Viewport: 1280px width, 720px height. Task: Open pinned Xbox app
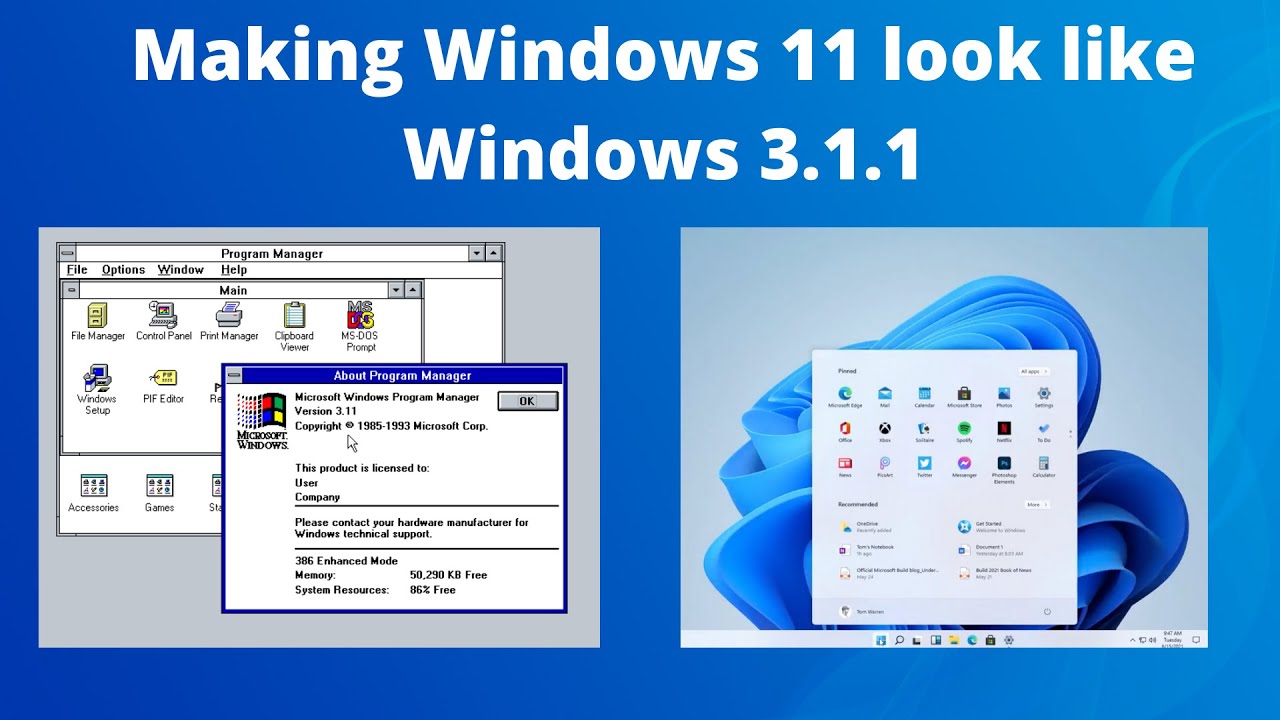[885, 433]
